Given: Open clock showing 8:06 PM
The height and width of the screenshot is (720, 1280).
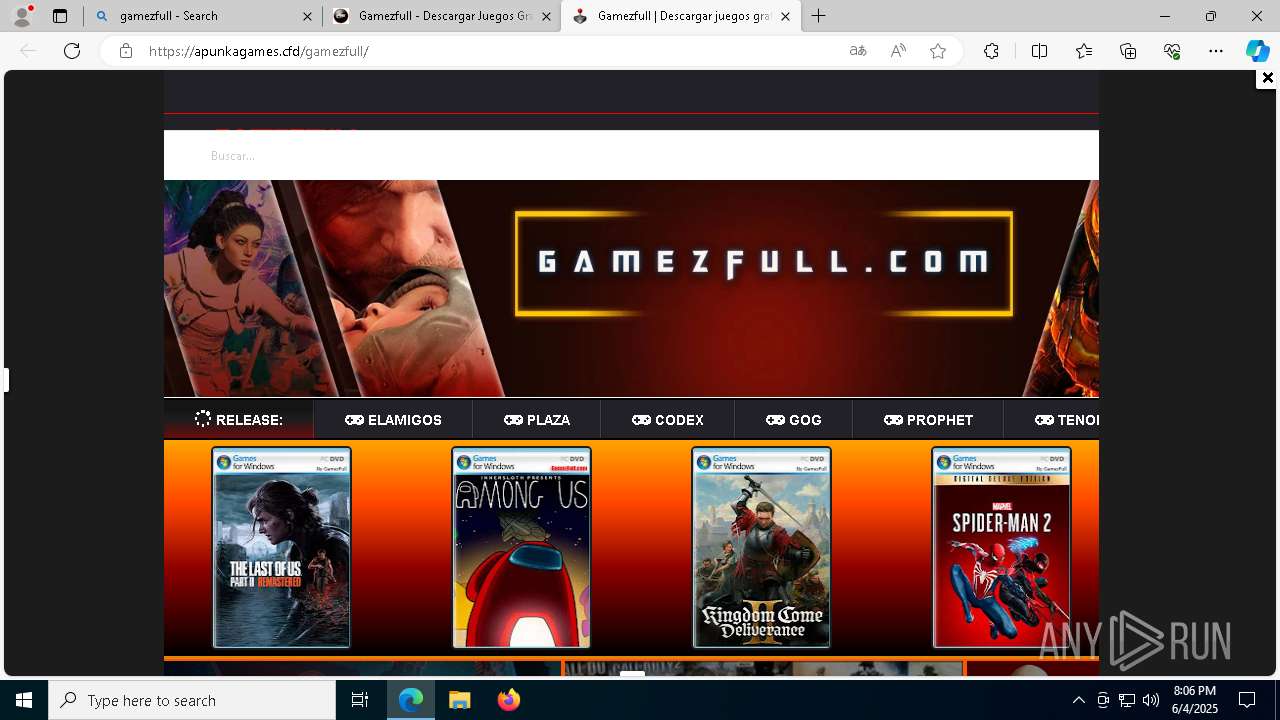Looking at the screenshot, I should tap(1194, 700).
